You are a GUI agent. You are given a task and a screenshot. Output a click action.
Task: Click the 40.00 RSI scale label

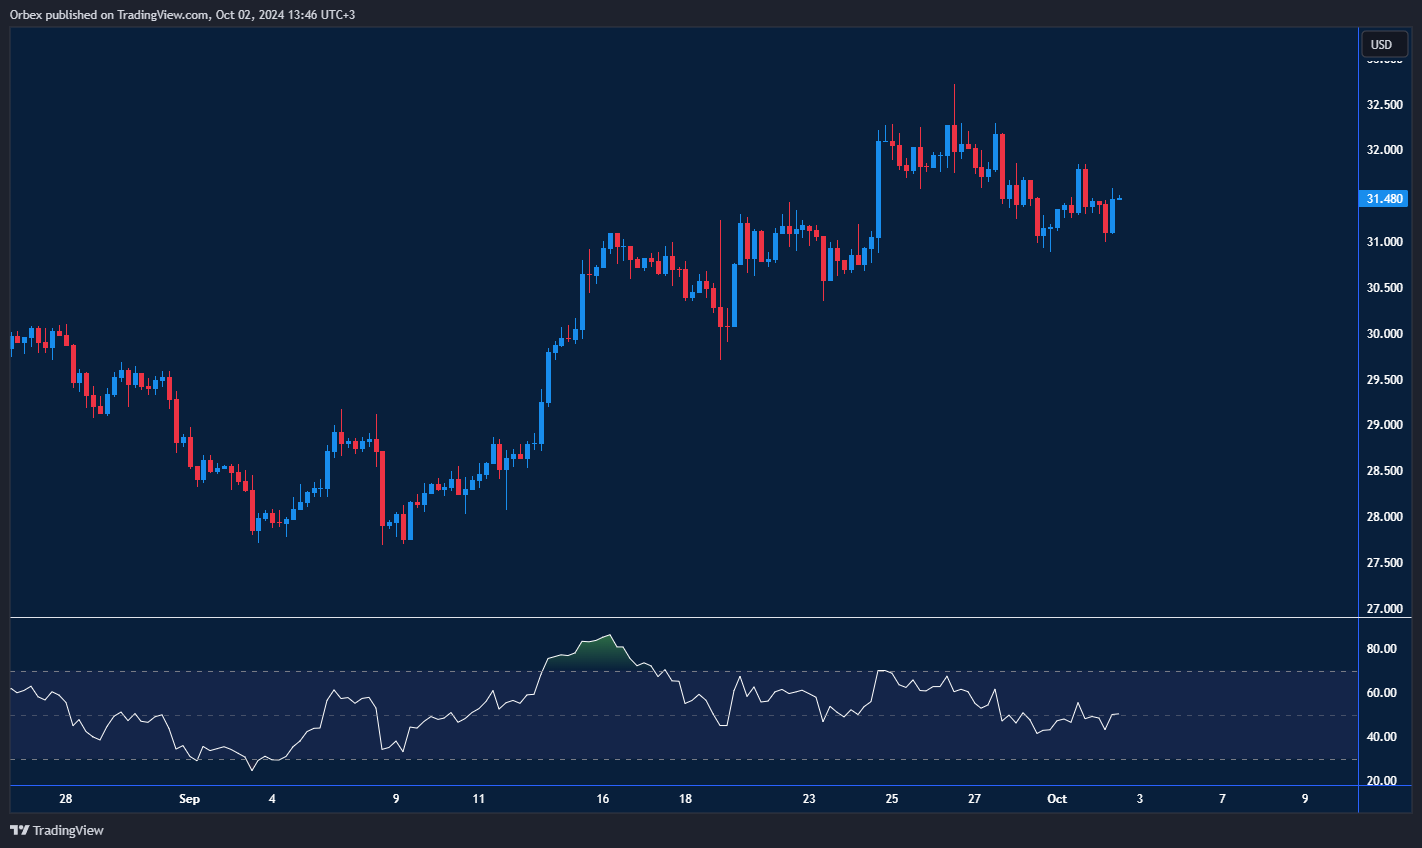point(1381,737)
